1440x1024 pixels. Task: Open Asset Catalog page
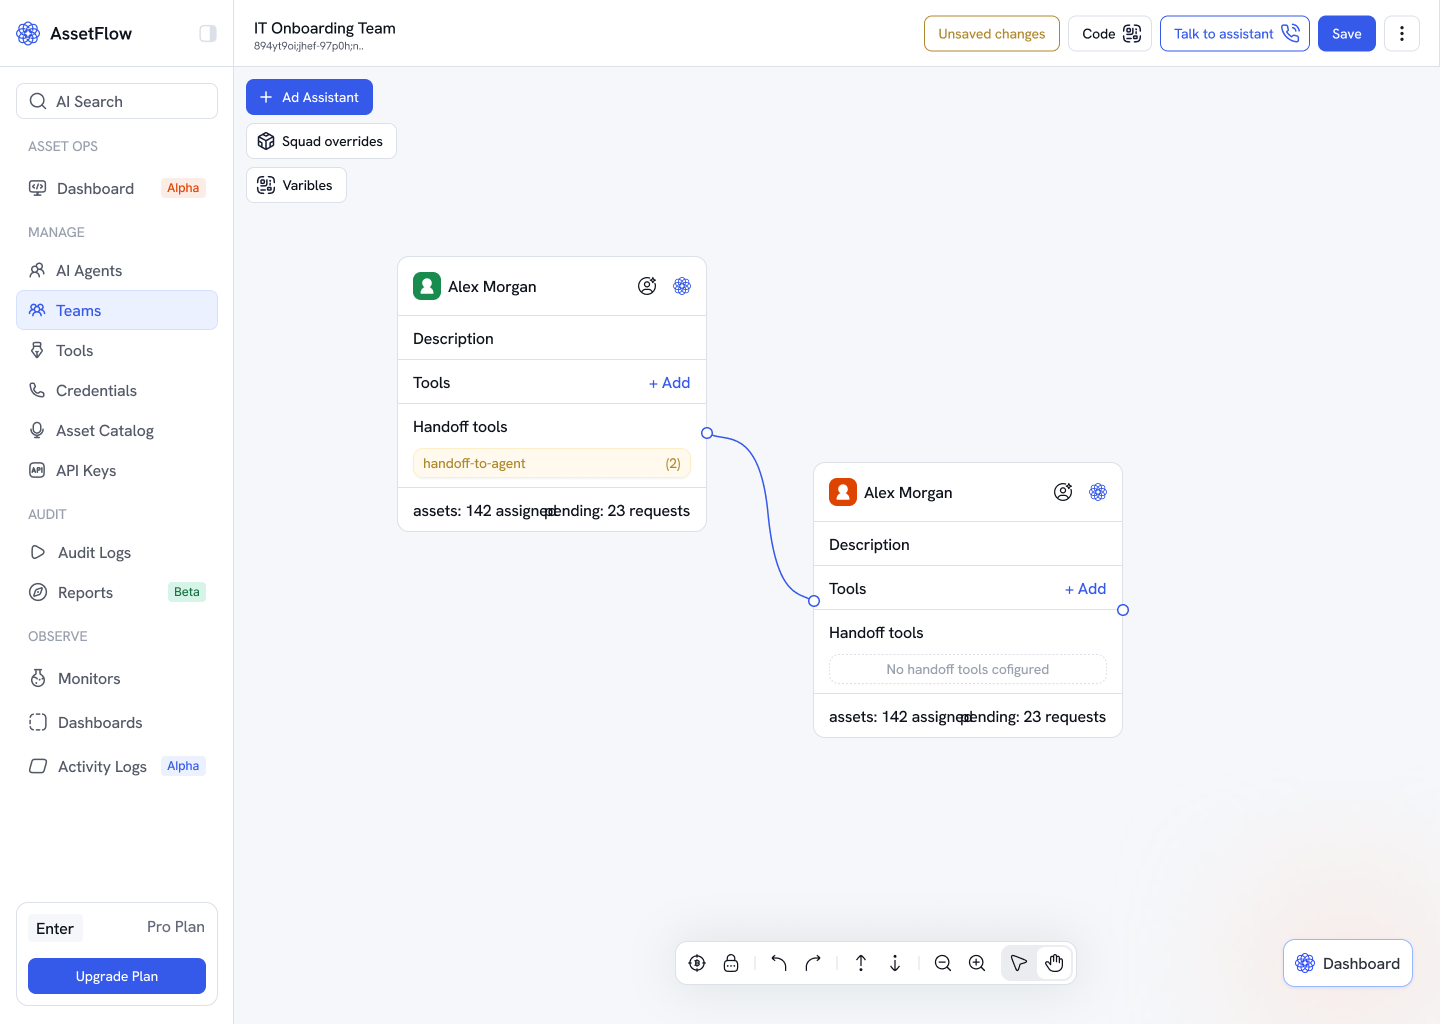[x=117, y=430]
